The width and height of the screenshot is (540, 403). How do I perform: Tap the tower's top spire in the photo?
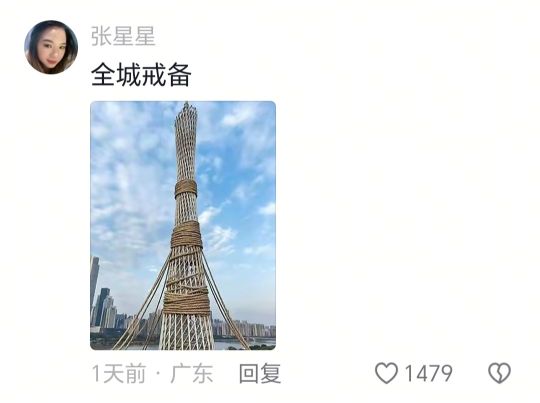(x=186, y=108)
